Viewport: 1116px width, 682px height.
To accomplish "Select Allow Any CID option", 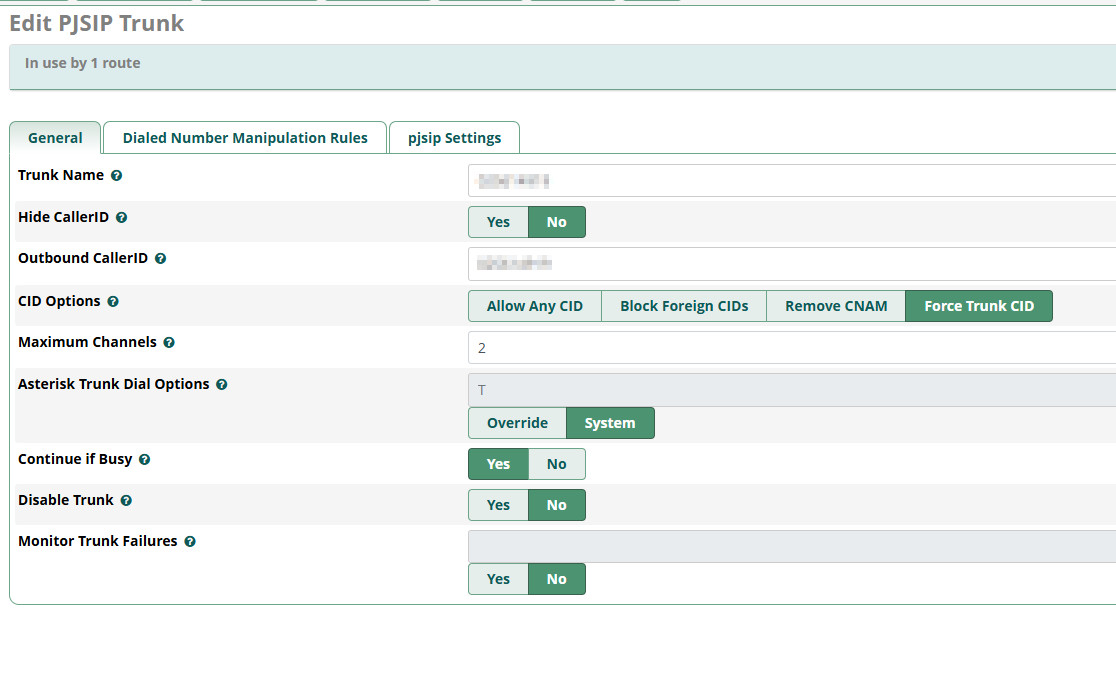I will (534, 306).
